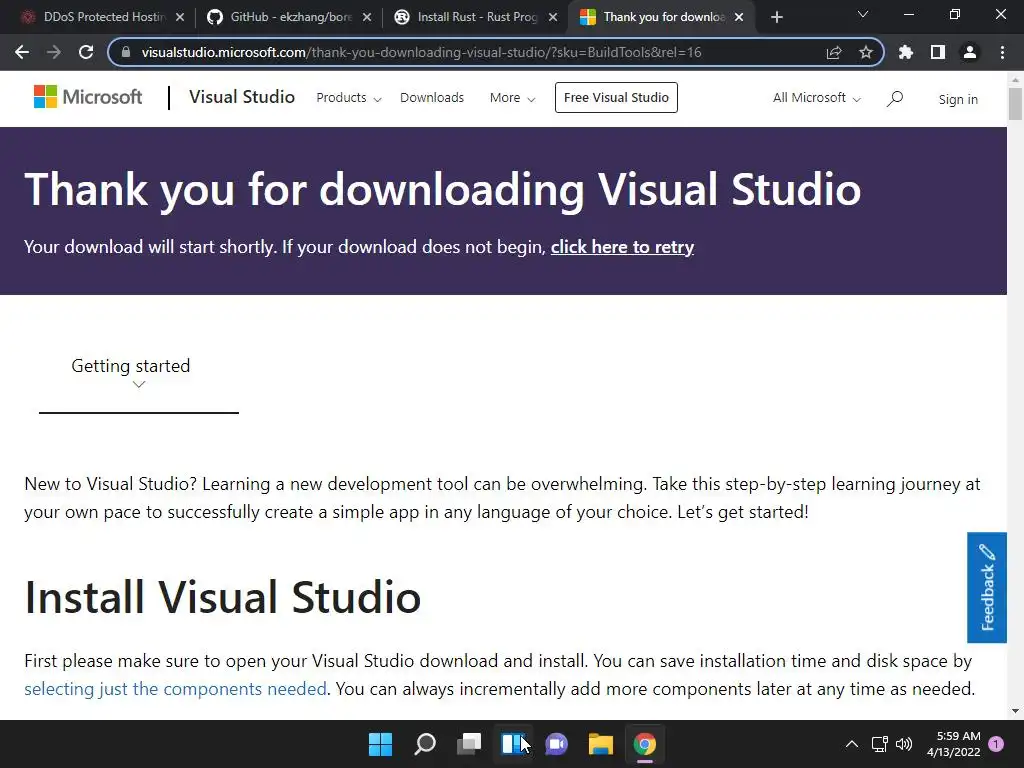
Task: Open the Downloads nav link
Action: click(432, 98)
